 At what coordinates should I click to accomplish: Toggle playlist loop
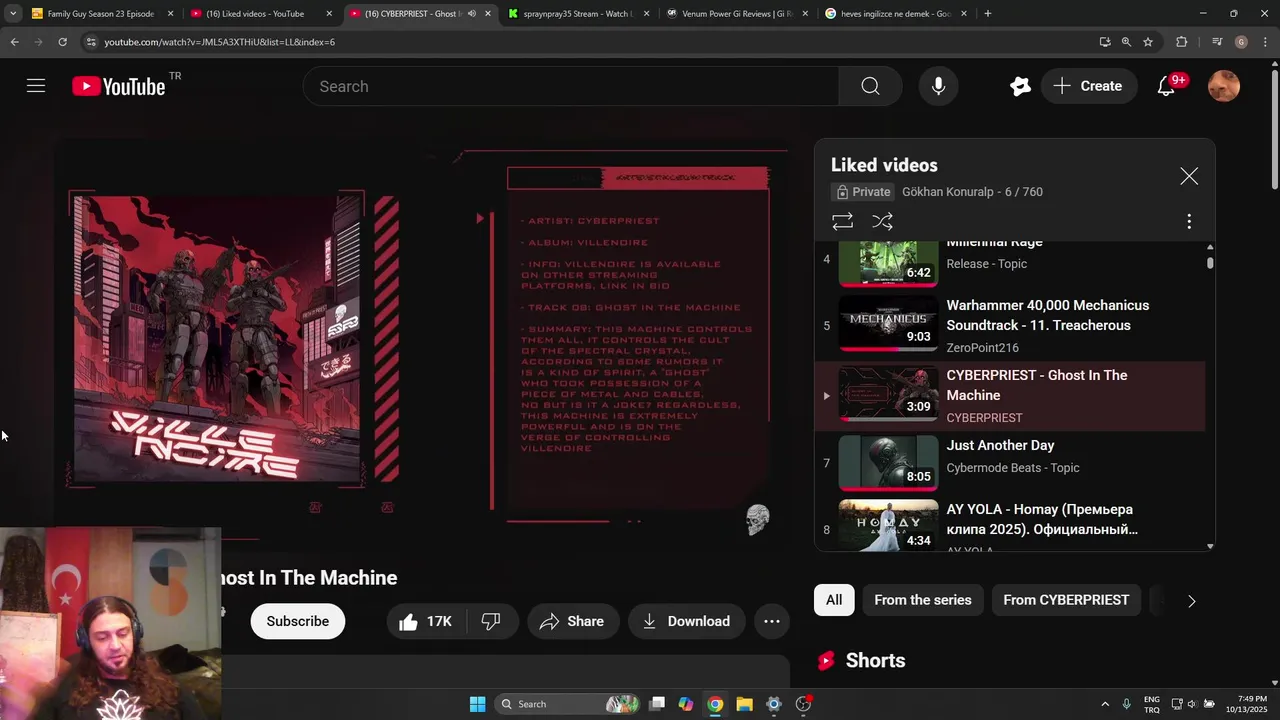point(842,221)
